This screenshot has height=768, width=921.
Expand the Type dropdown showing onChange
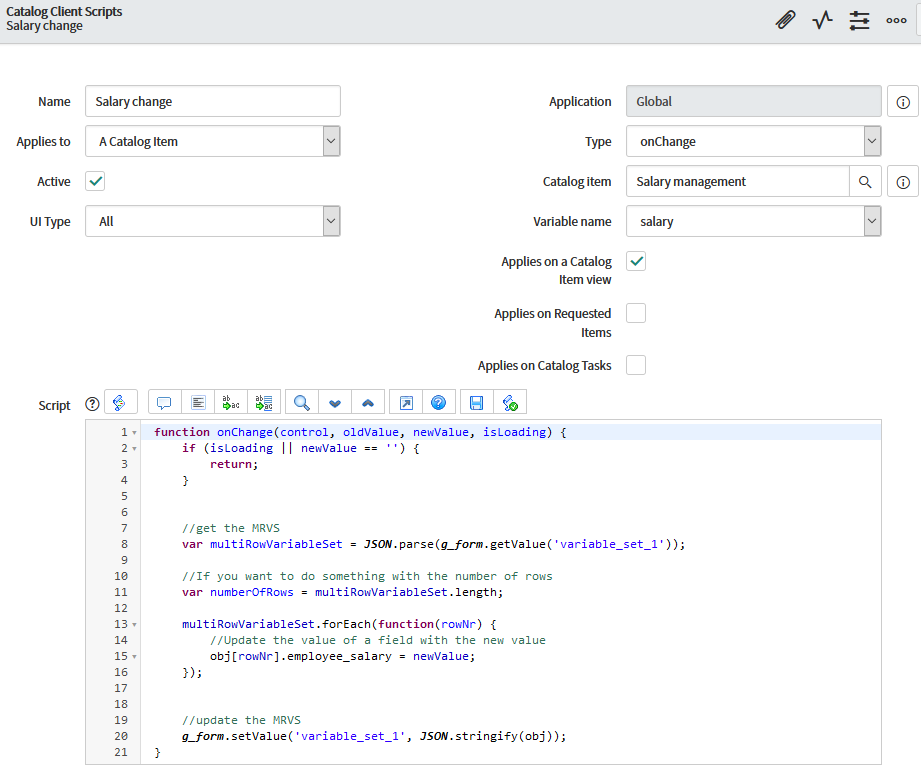point(753,141)
